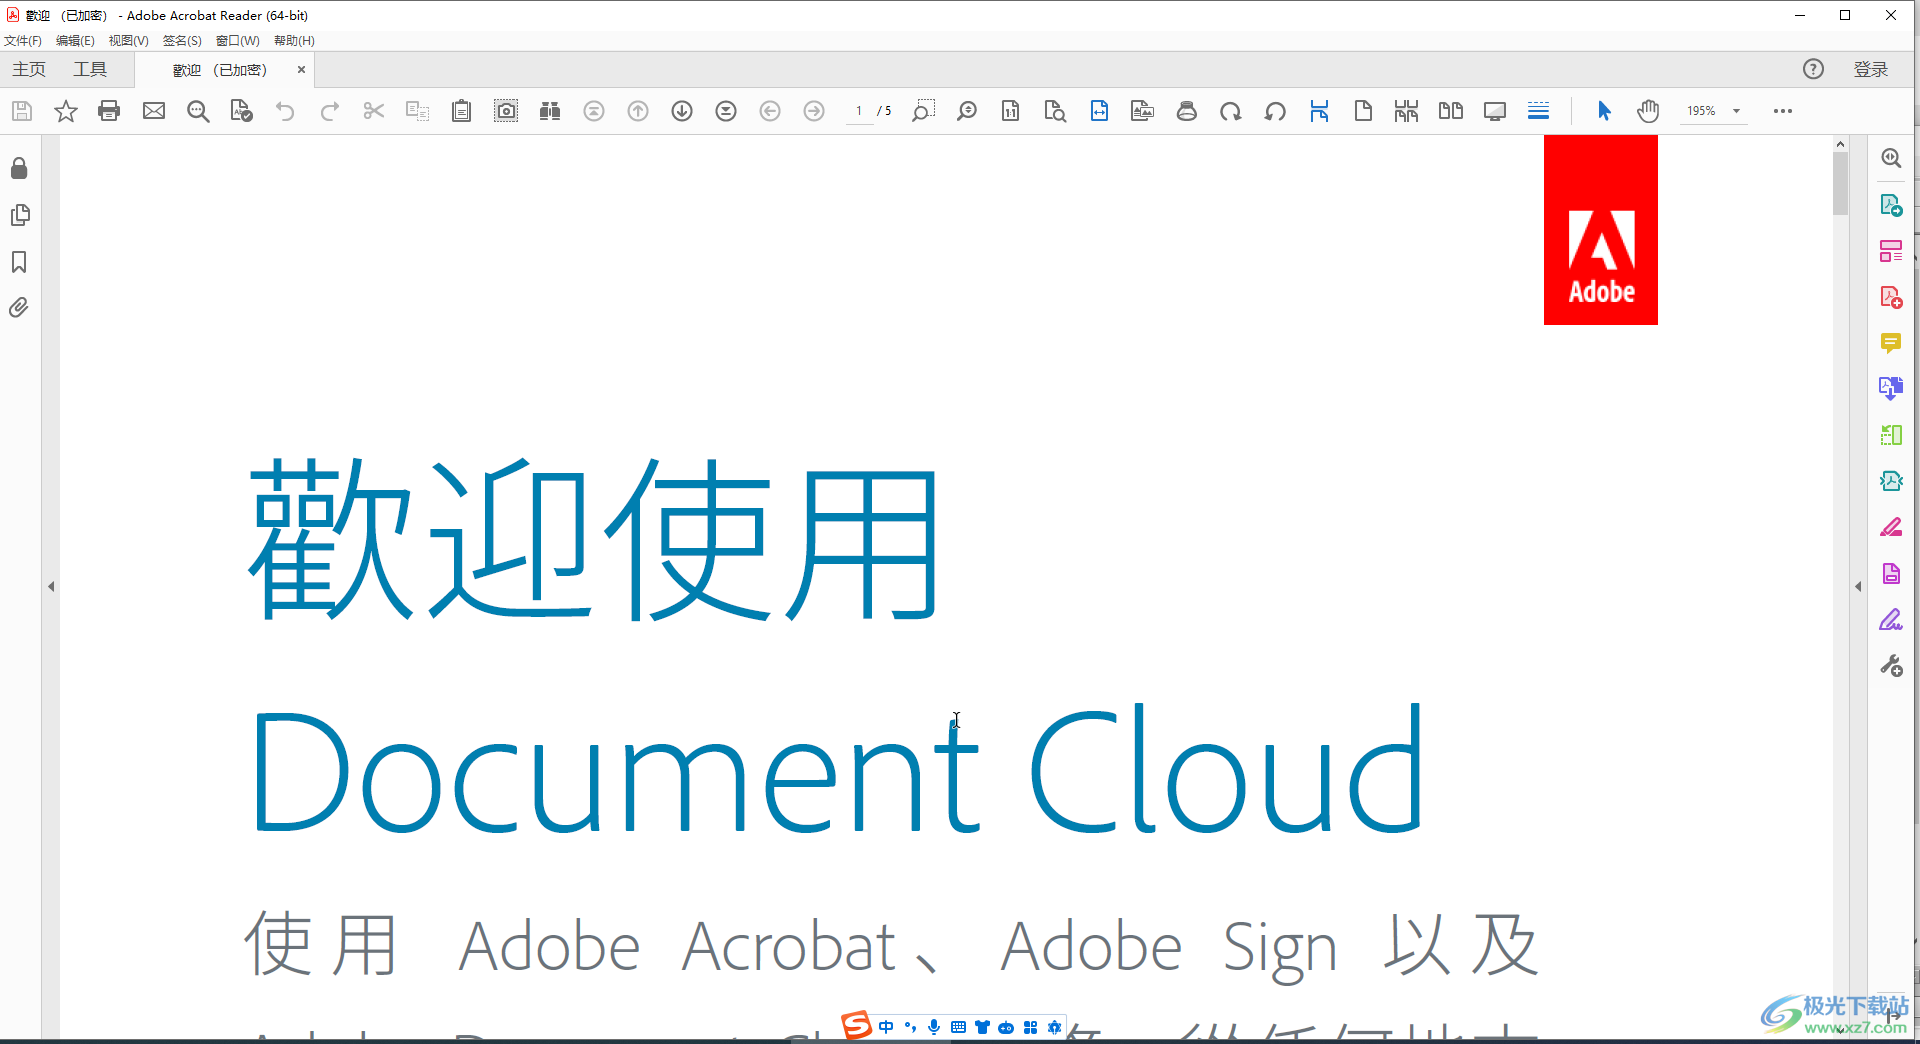The width and height of the screenshot is (1920, 1044).
Task: Activate the Hand pan tool
Action: 1648,111
